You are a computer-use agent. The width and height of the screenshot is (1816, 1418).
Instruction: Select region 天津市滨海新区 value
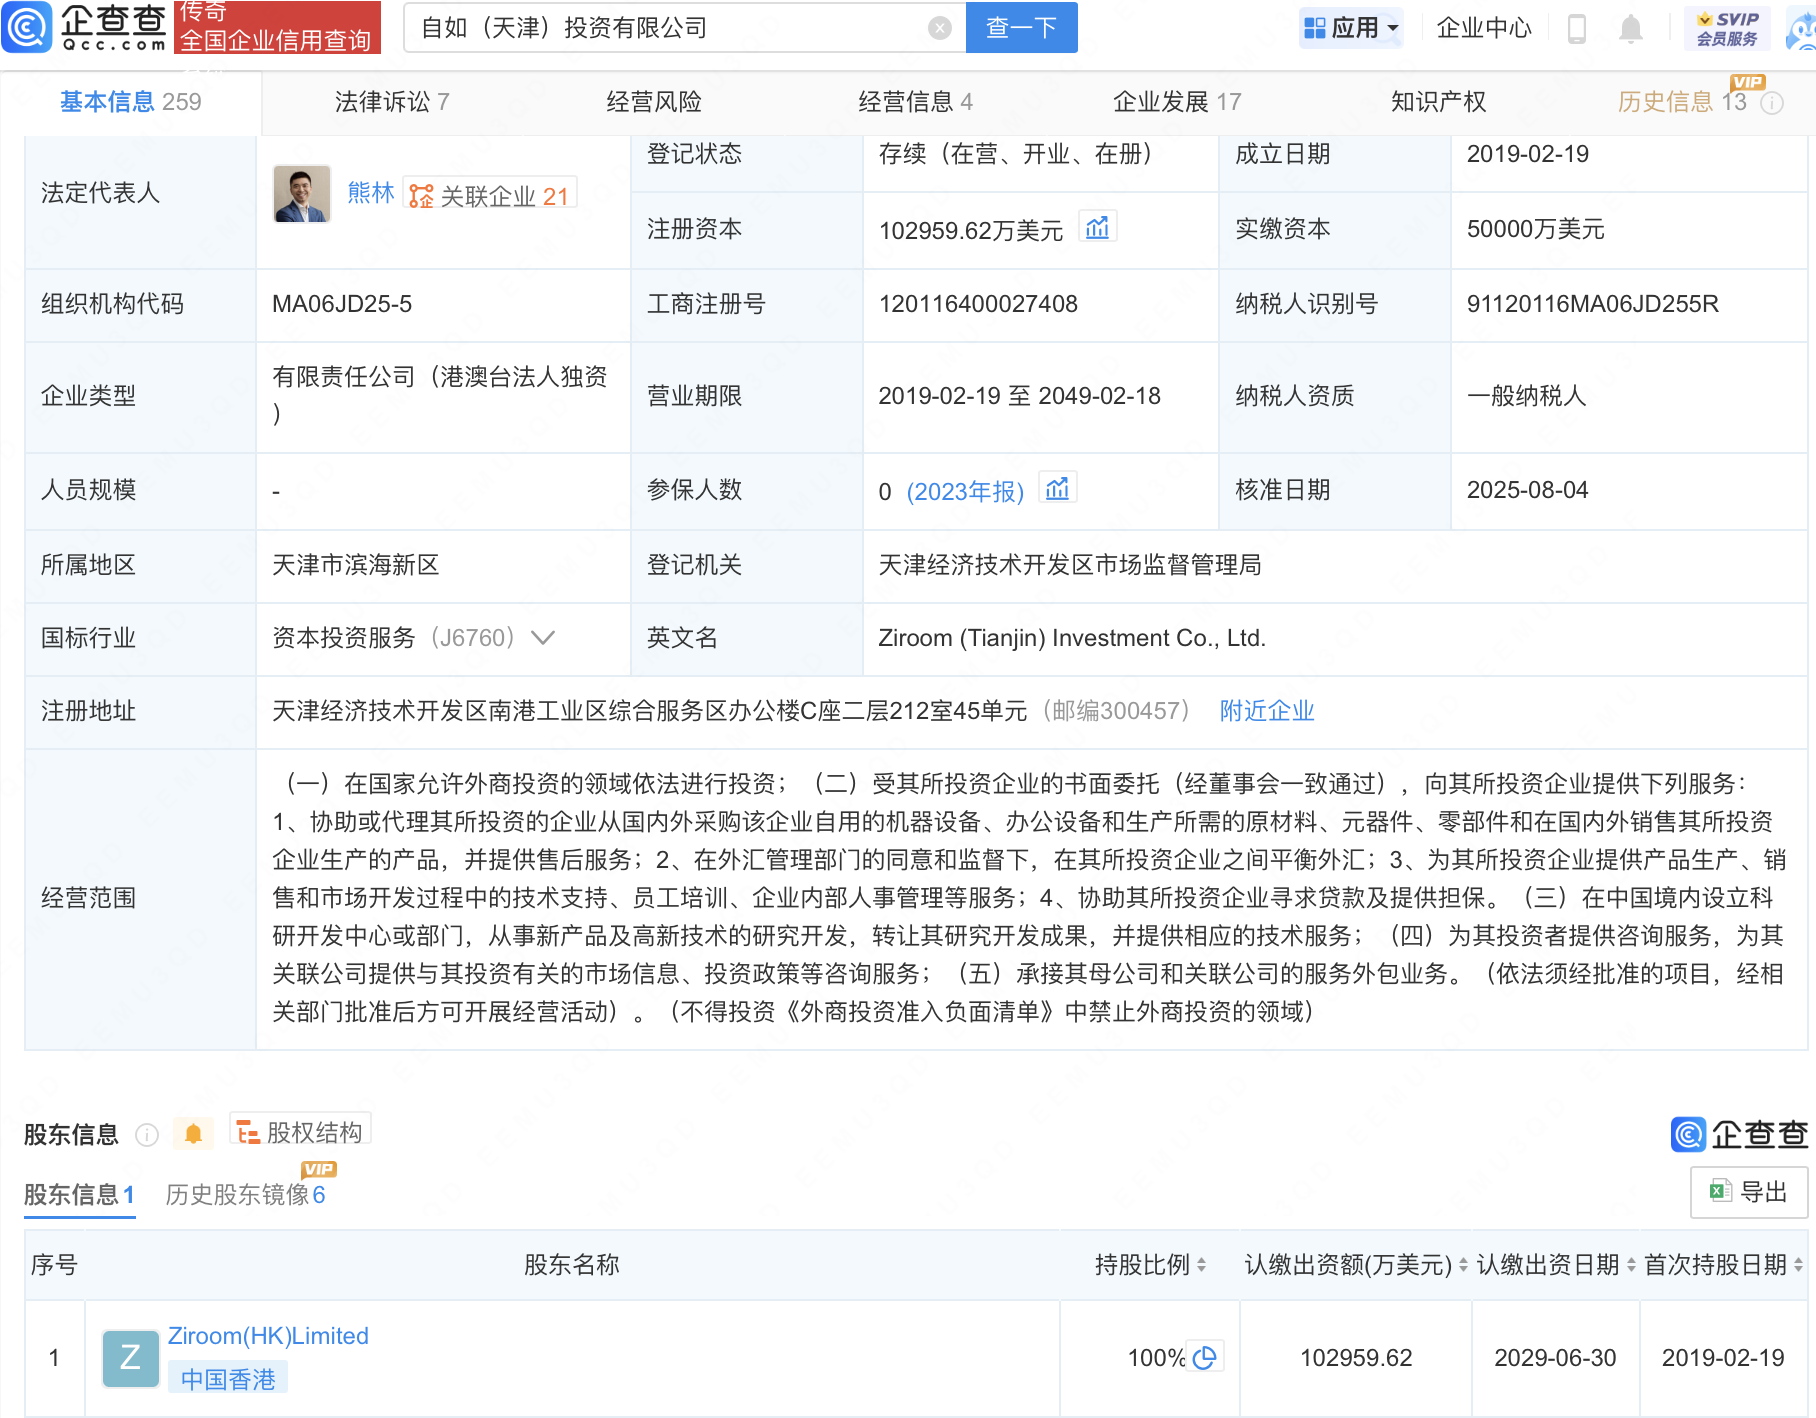(356, 565)
